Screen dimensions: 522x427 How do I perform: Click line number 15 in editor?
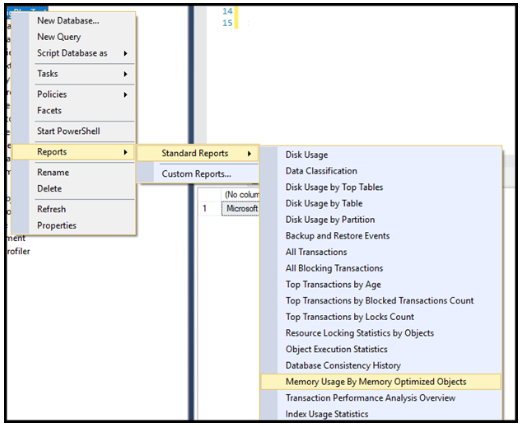click(x=228, y=23)
